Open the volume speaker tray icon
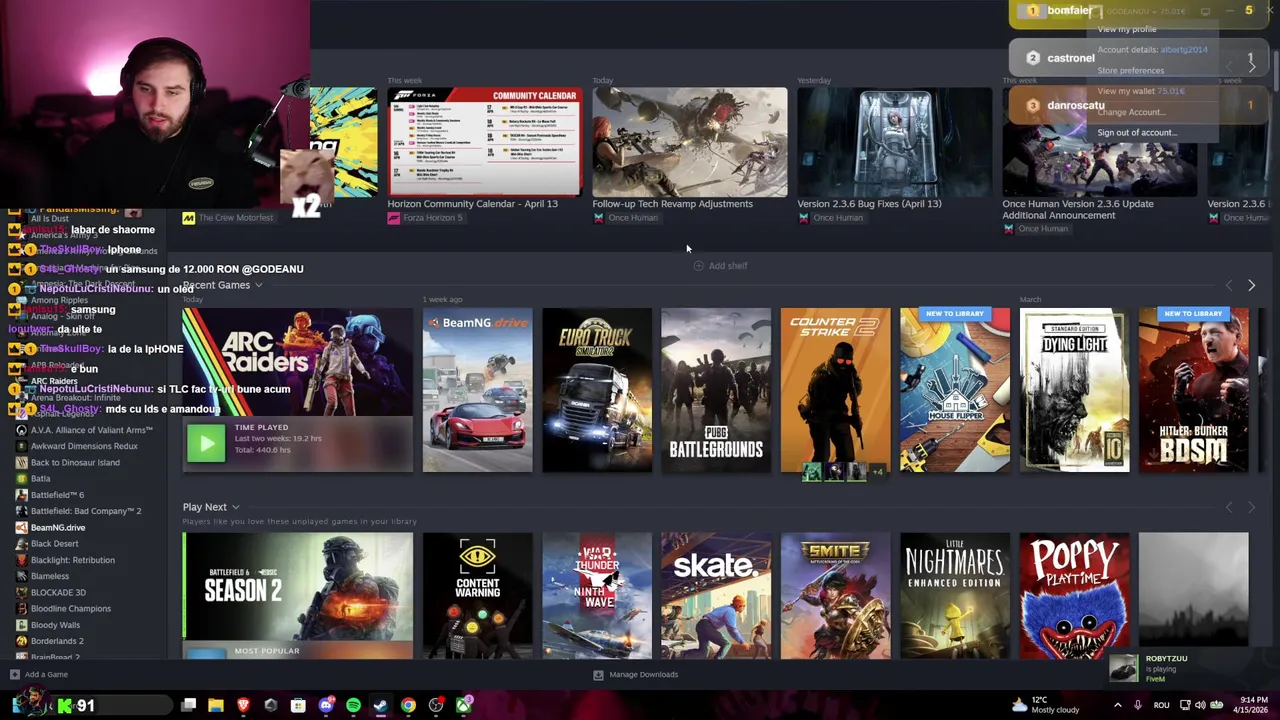This screenshot has width=1280, height=720. click(1200, 706)
